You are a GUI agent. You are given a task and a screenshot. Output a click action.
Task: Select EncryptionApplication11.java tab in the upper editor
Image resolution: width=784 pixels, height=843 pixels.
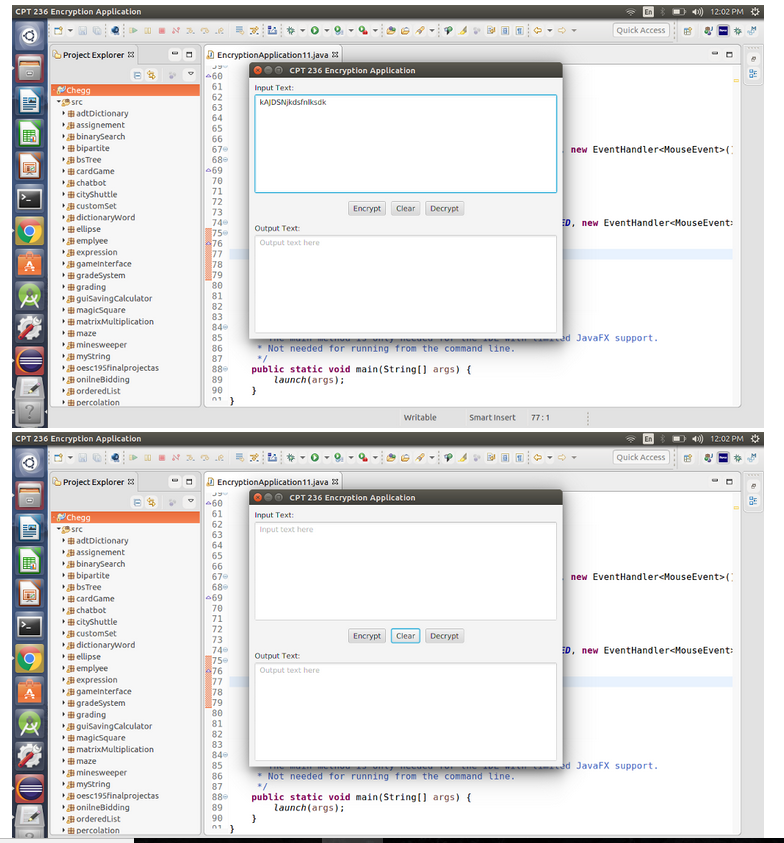[273, 55]
